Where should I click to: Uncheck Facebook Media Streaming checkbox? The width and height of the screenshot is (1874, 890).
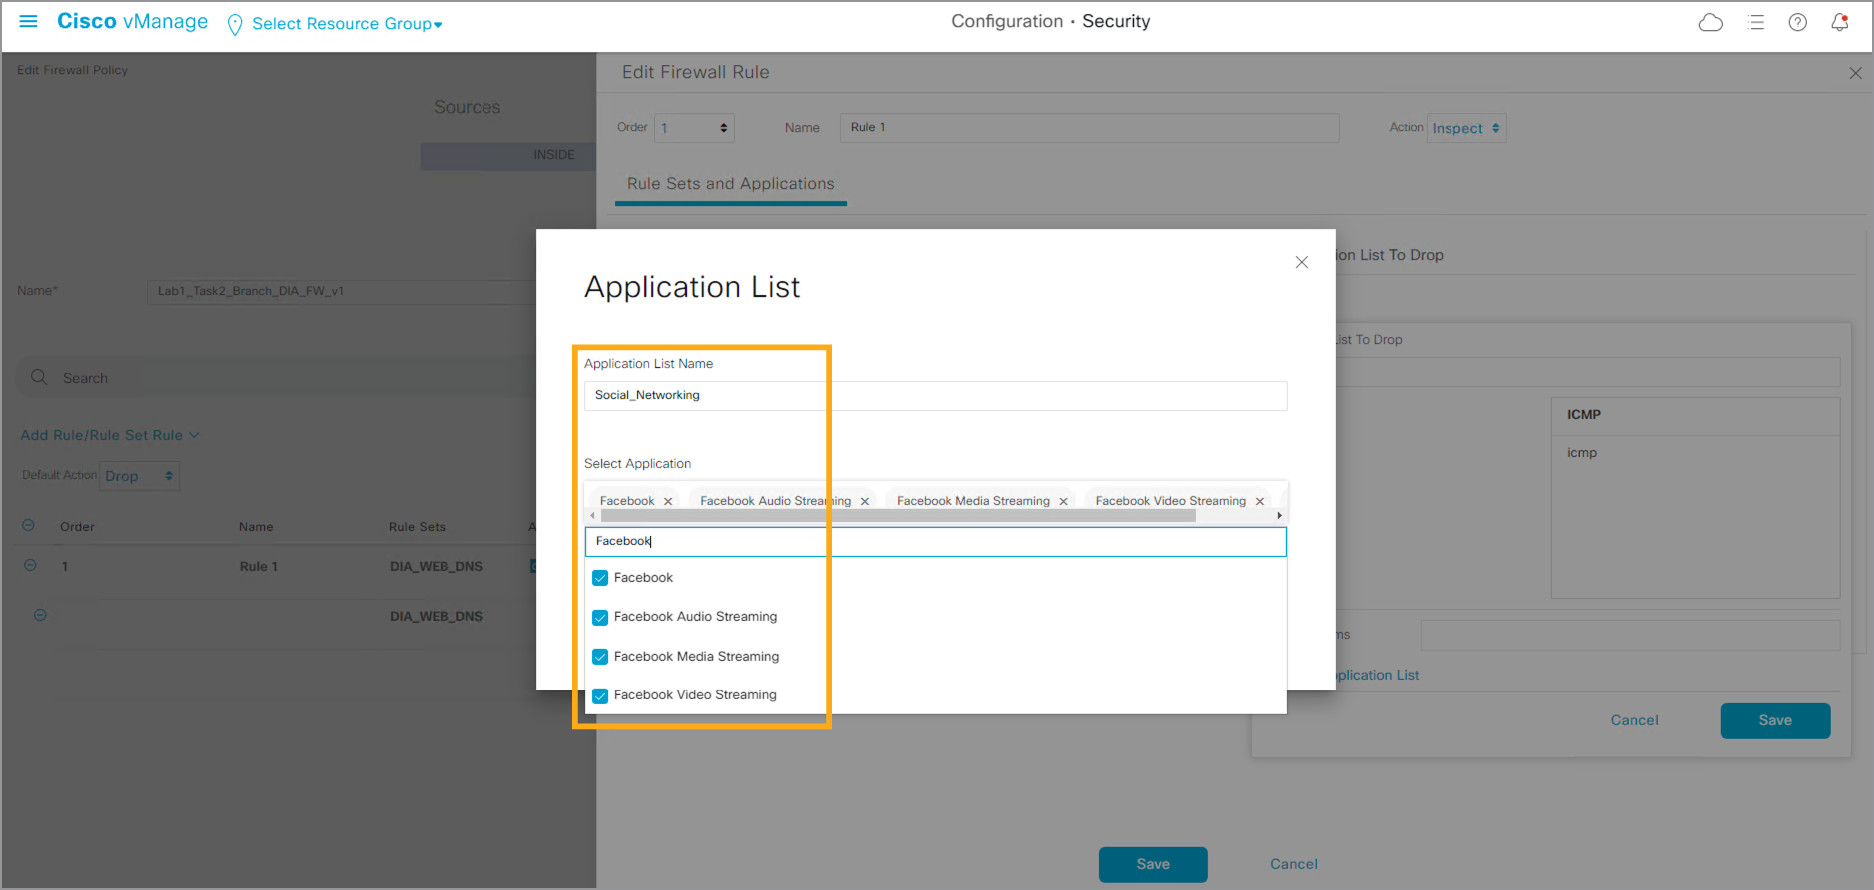coord(600,657)
